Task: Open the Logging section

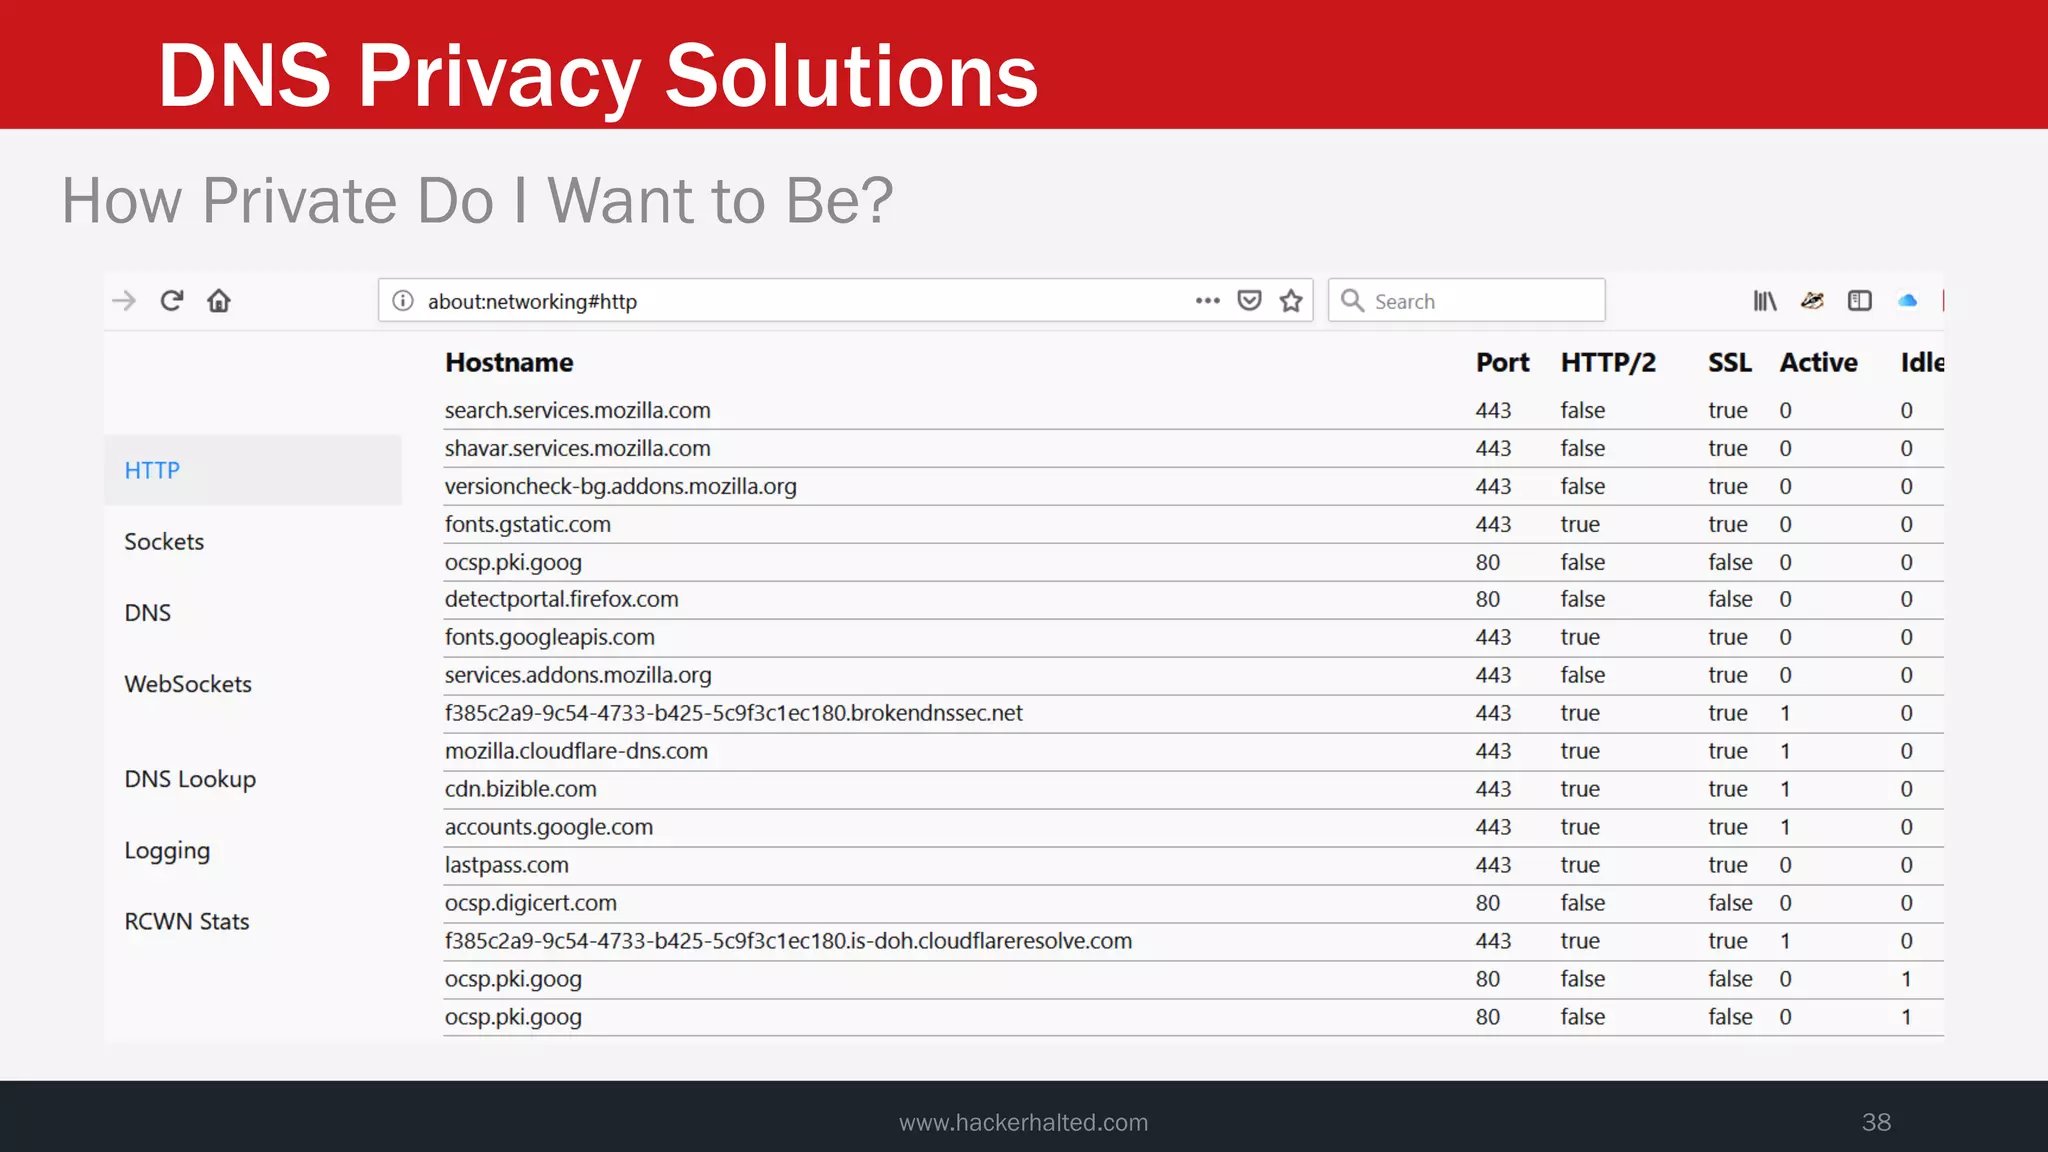Action: (167, 851)
